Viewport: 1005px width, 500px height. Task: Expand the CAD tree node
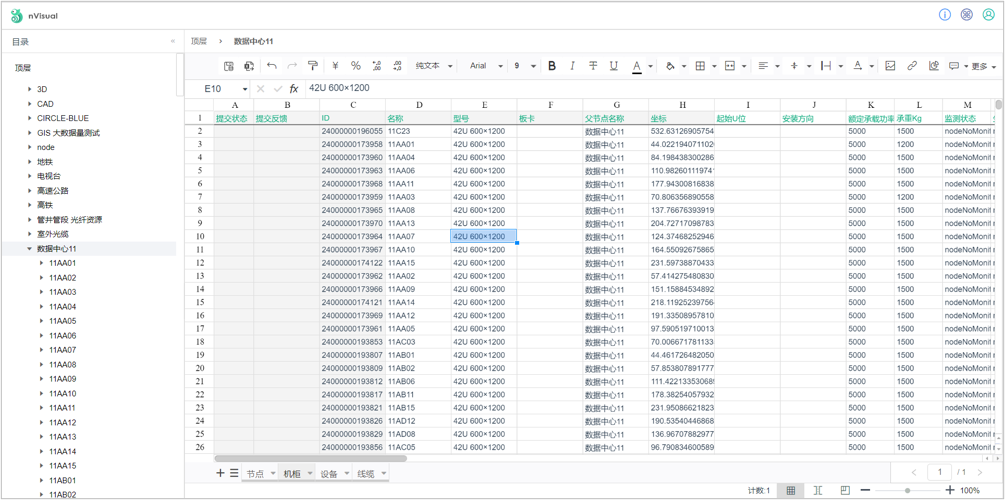click(29, 103)
